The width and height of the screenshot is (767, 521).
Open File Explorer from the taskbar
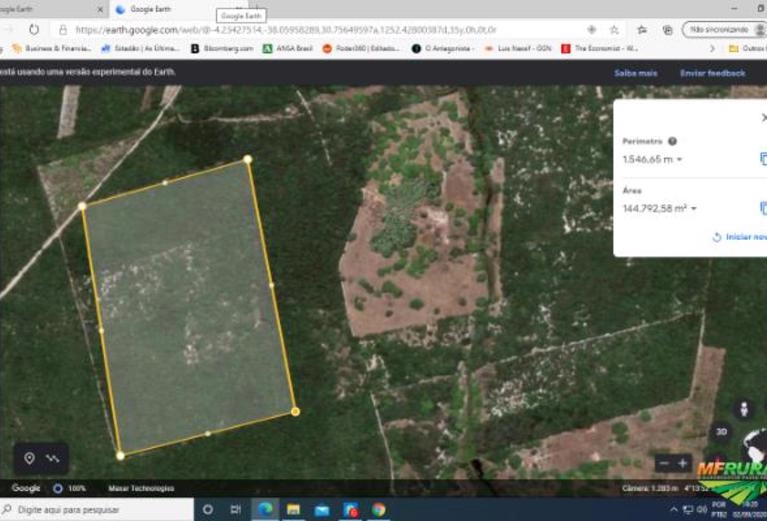point(293,509)
